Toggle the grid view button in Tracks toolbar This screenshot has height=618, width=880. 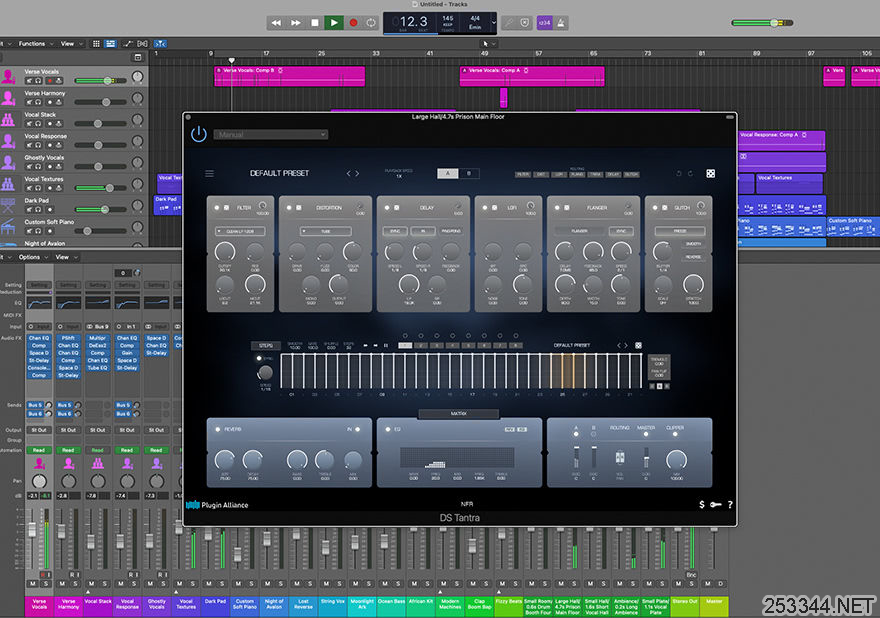[97, 44]
